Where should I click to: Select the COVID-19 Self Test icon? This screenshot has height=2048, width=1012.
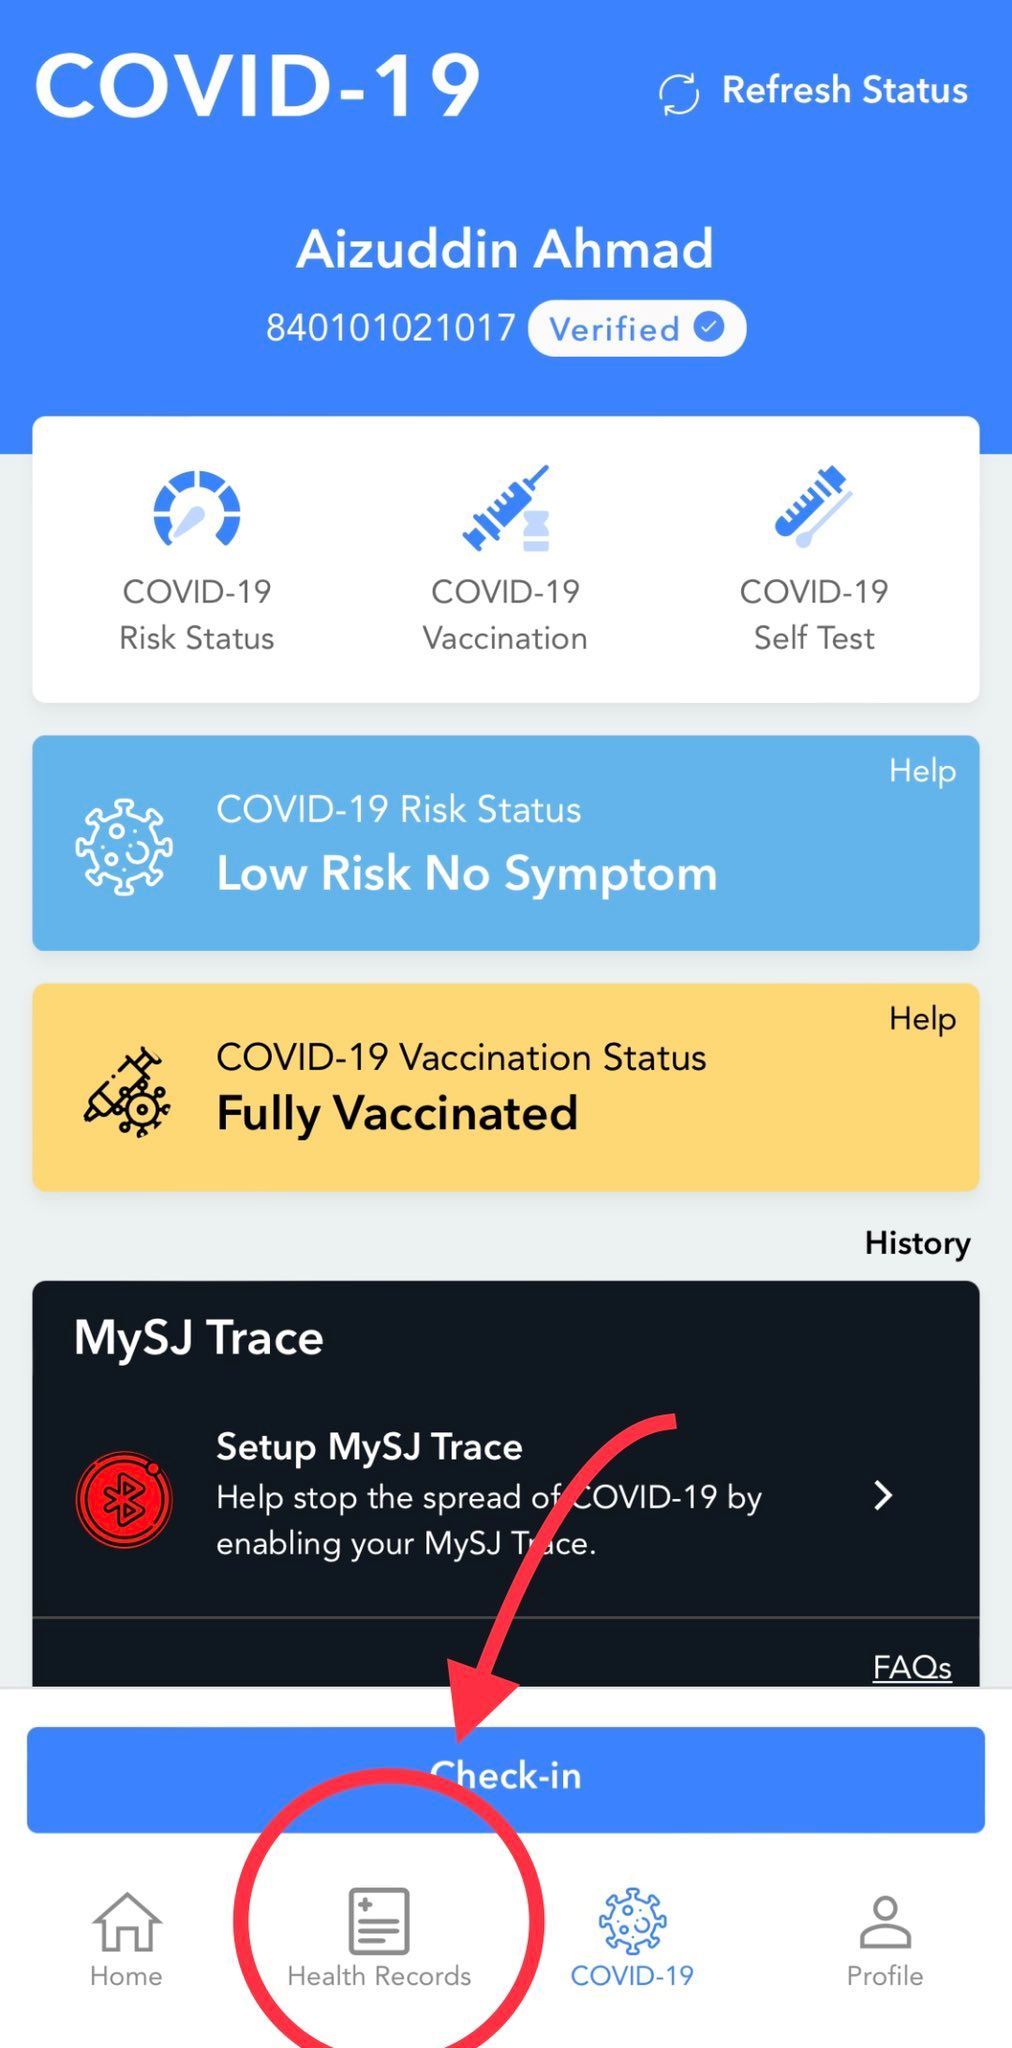tap(813, 507)
